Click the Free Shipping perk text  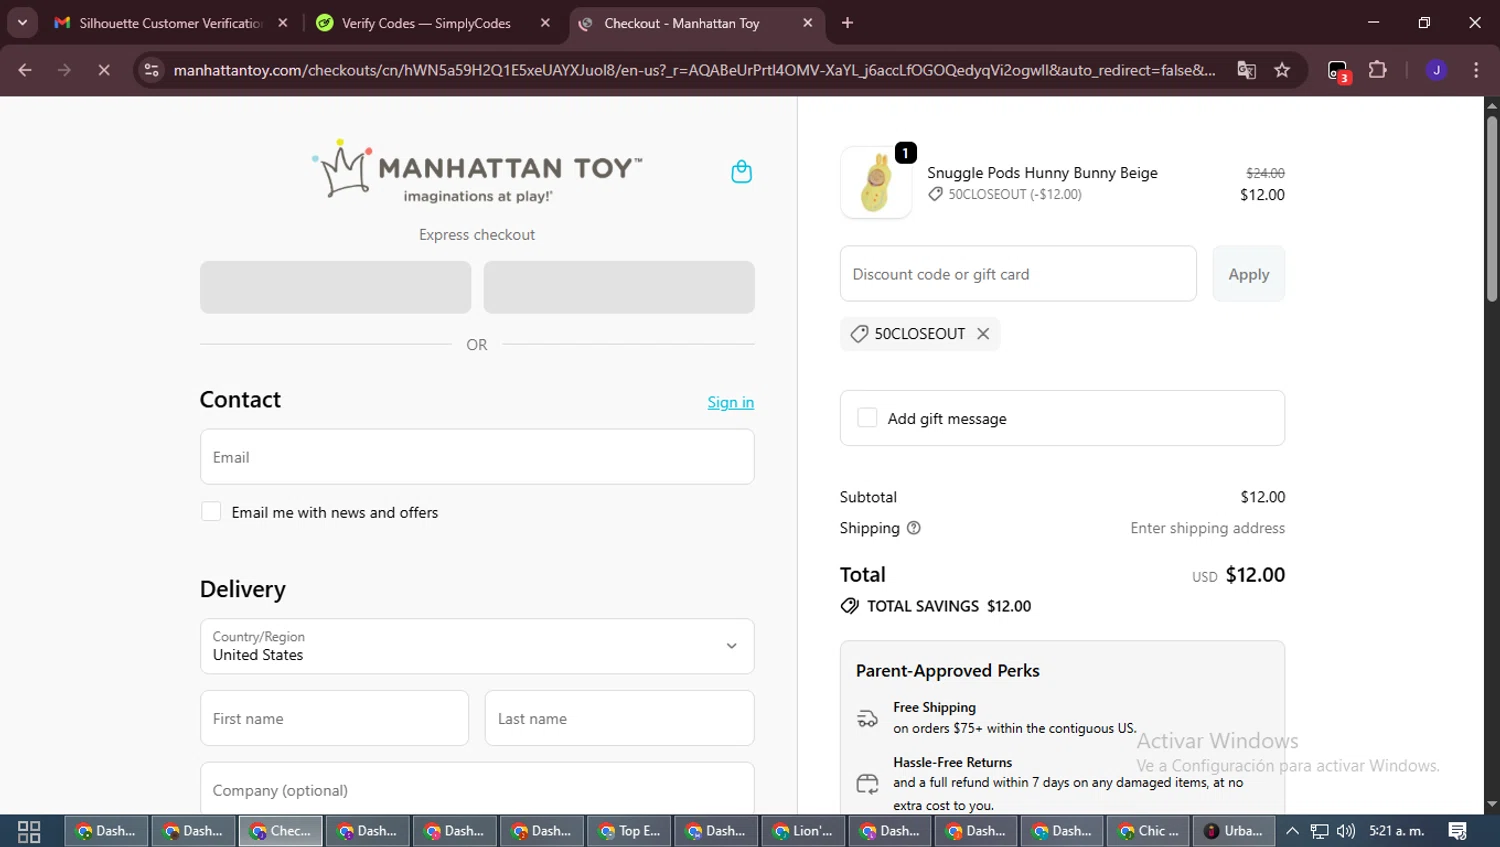coord(1015,718)
